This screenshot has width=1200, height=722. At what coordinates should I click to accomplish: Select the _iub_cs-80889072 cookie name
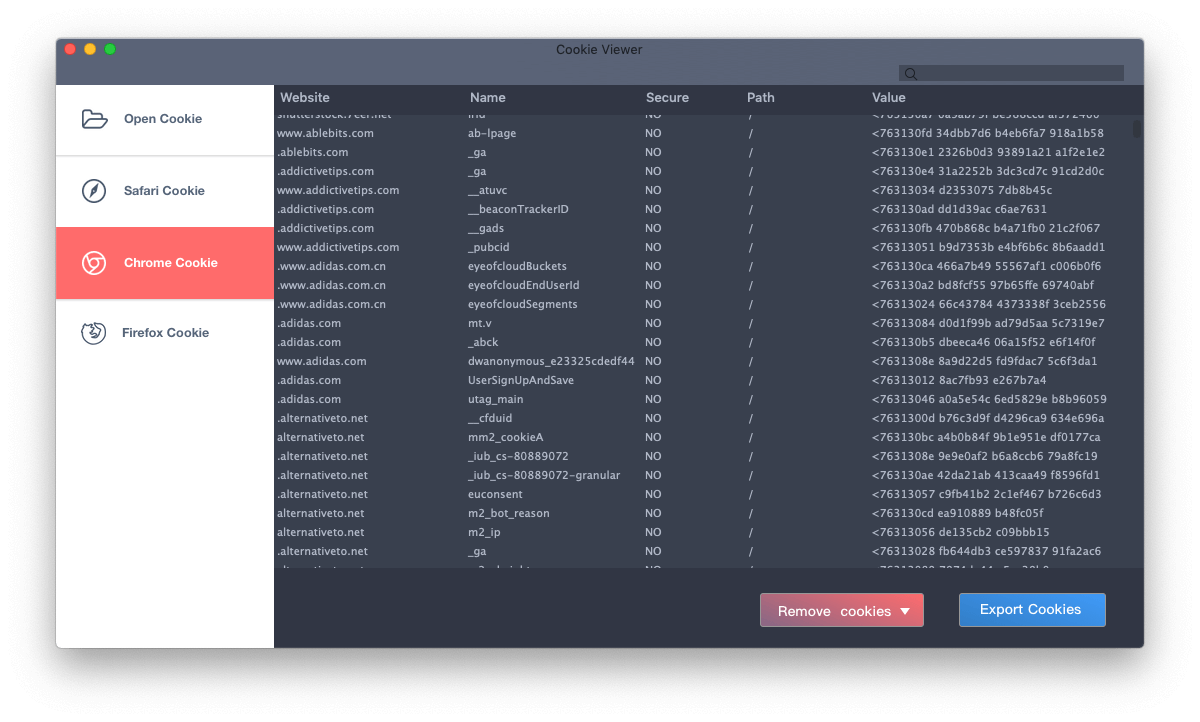(x=518, y=456)
